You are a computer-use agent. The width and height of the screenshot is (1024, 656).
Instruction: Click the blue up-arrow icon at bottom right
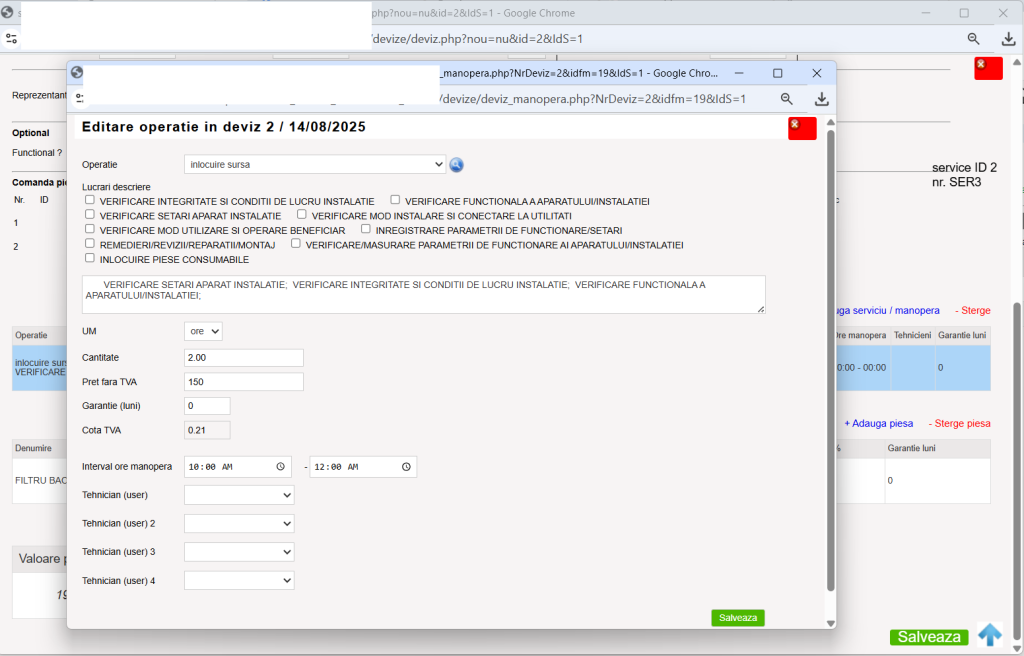point(989,634)
